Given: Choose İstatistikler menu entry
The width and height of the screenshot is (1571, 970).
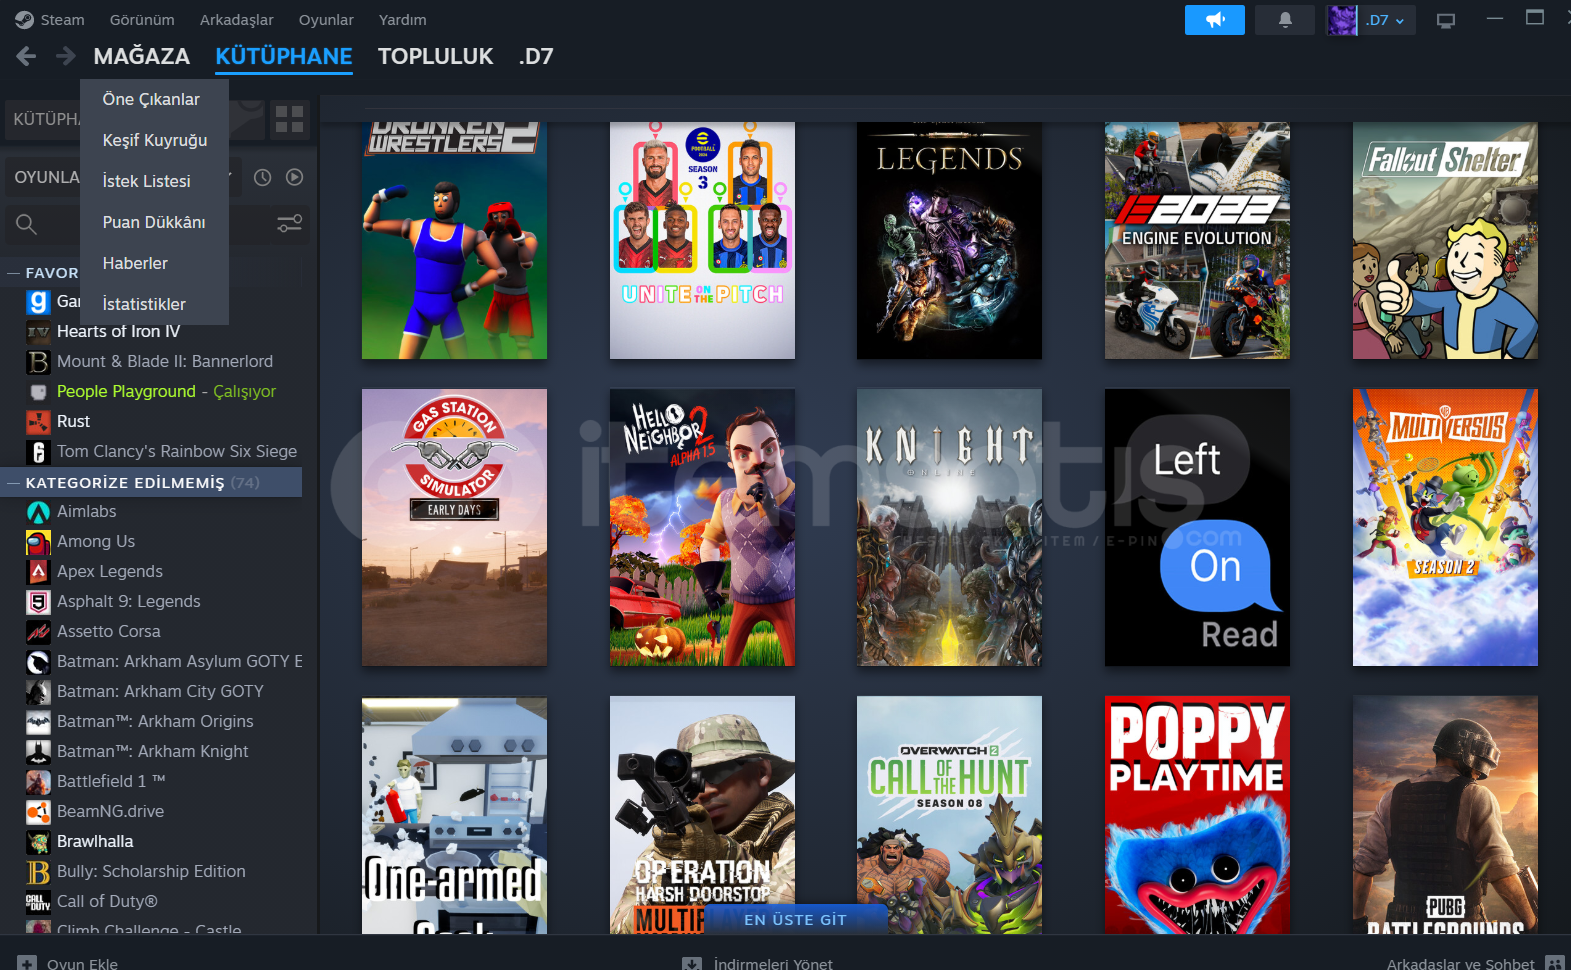Looking at the screenshot, I should 144,304.
